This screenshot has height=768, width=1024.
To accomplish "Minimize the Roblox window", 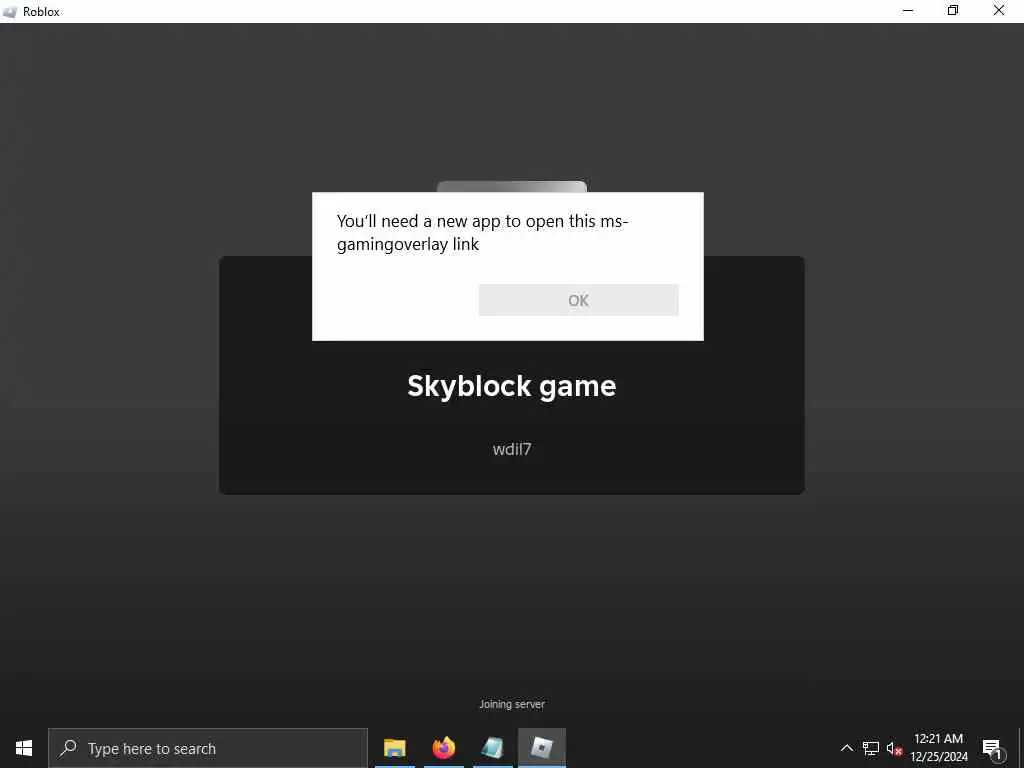I will pyautogui.click(x=908, y=11).
